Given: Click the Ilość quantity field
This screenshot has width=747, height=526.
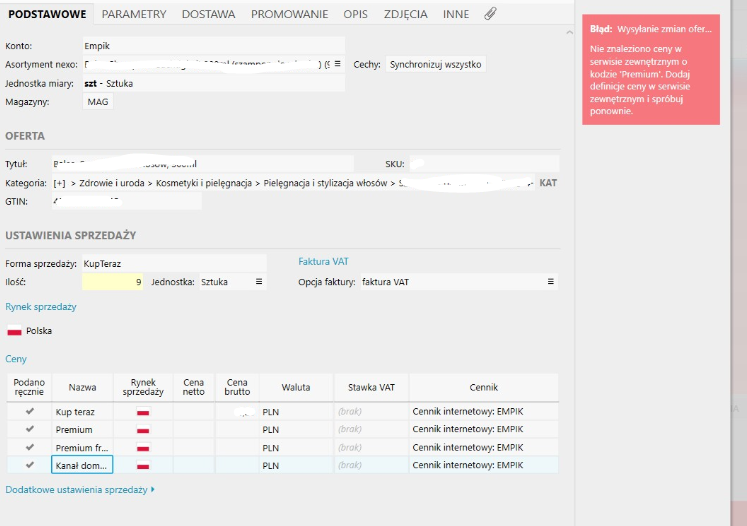Looking at the screenshot, I should click(x=112, y=282).
